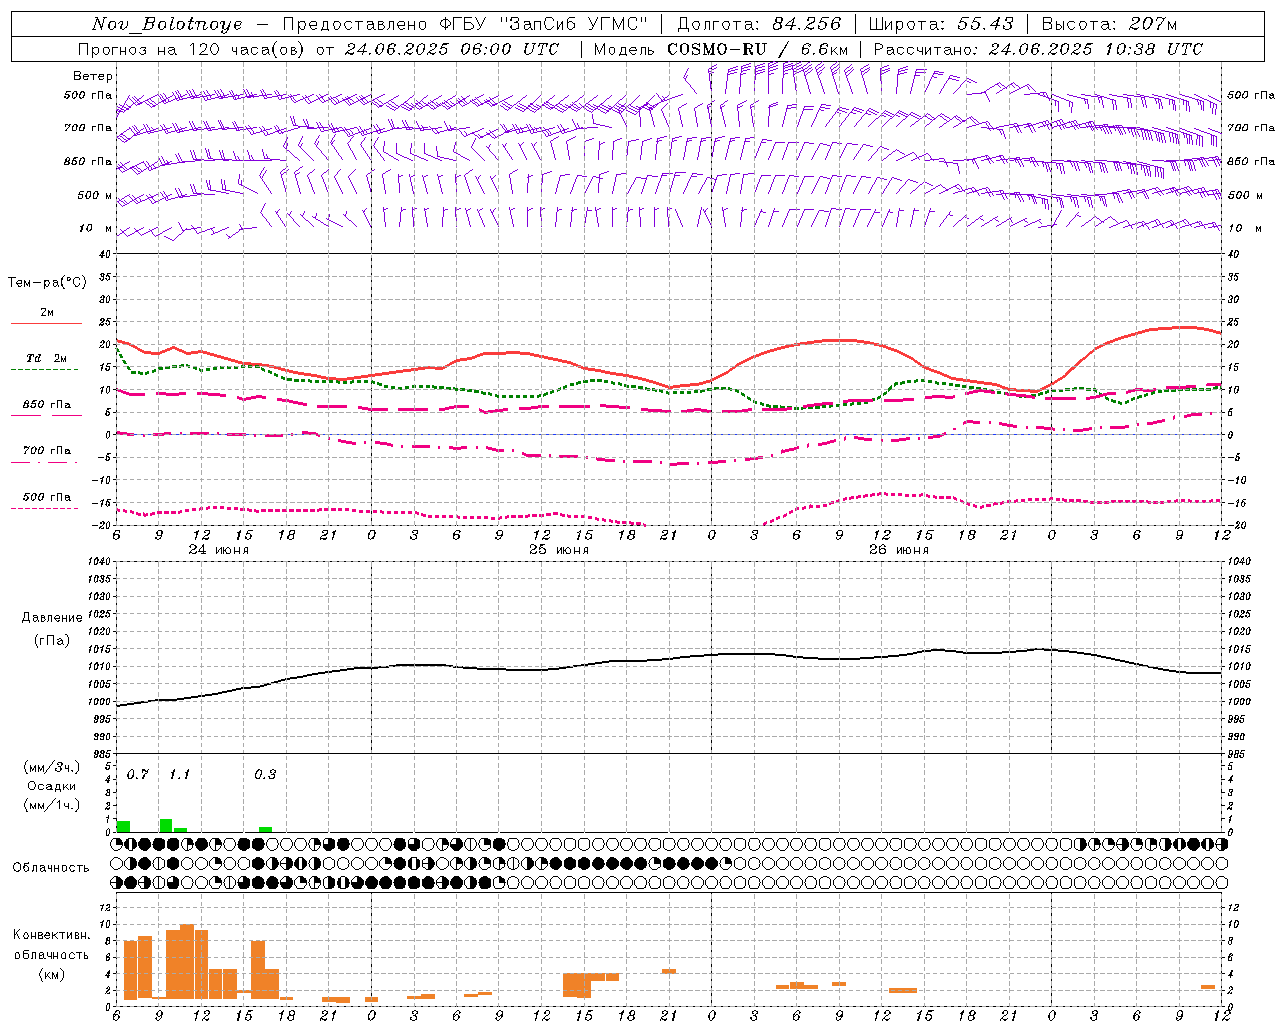The height and width of the screenshot is (1024, 1280).
Task: Click the 0.3 precipitation amount value
Action: coord(265,775)
